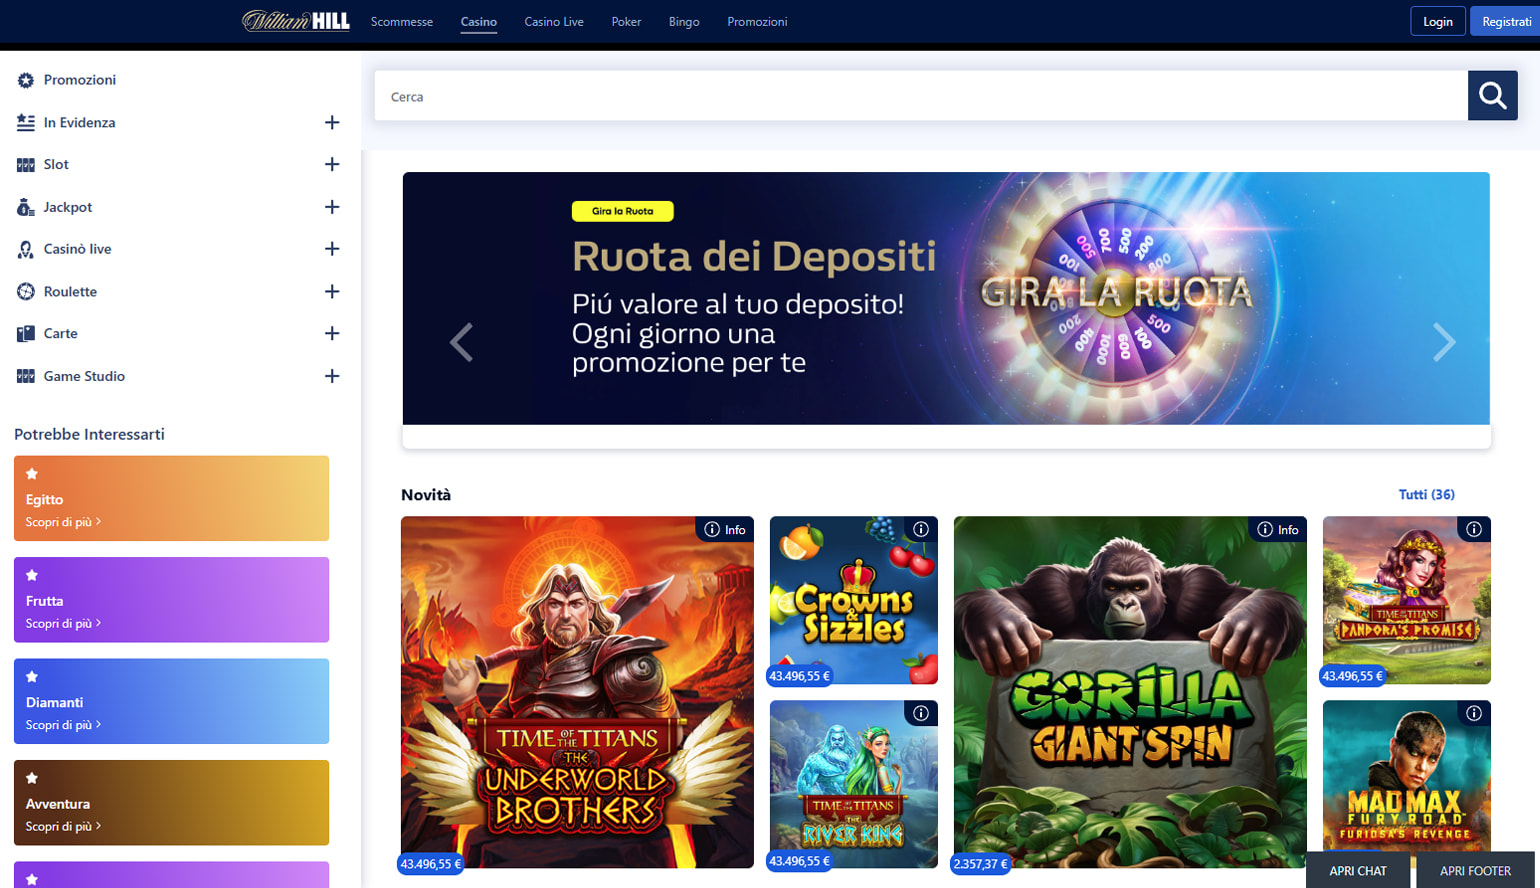Viewport: 1540px width, 888px height.
Task: Switch to the Poker tab
Action: pos(626,21)
